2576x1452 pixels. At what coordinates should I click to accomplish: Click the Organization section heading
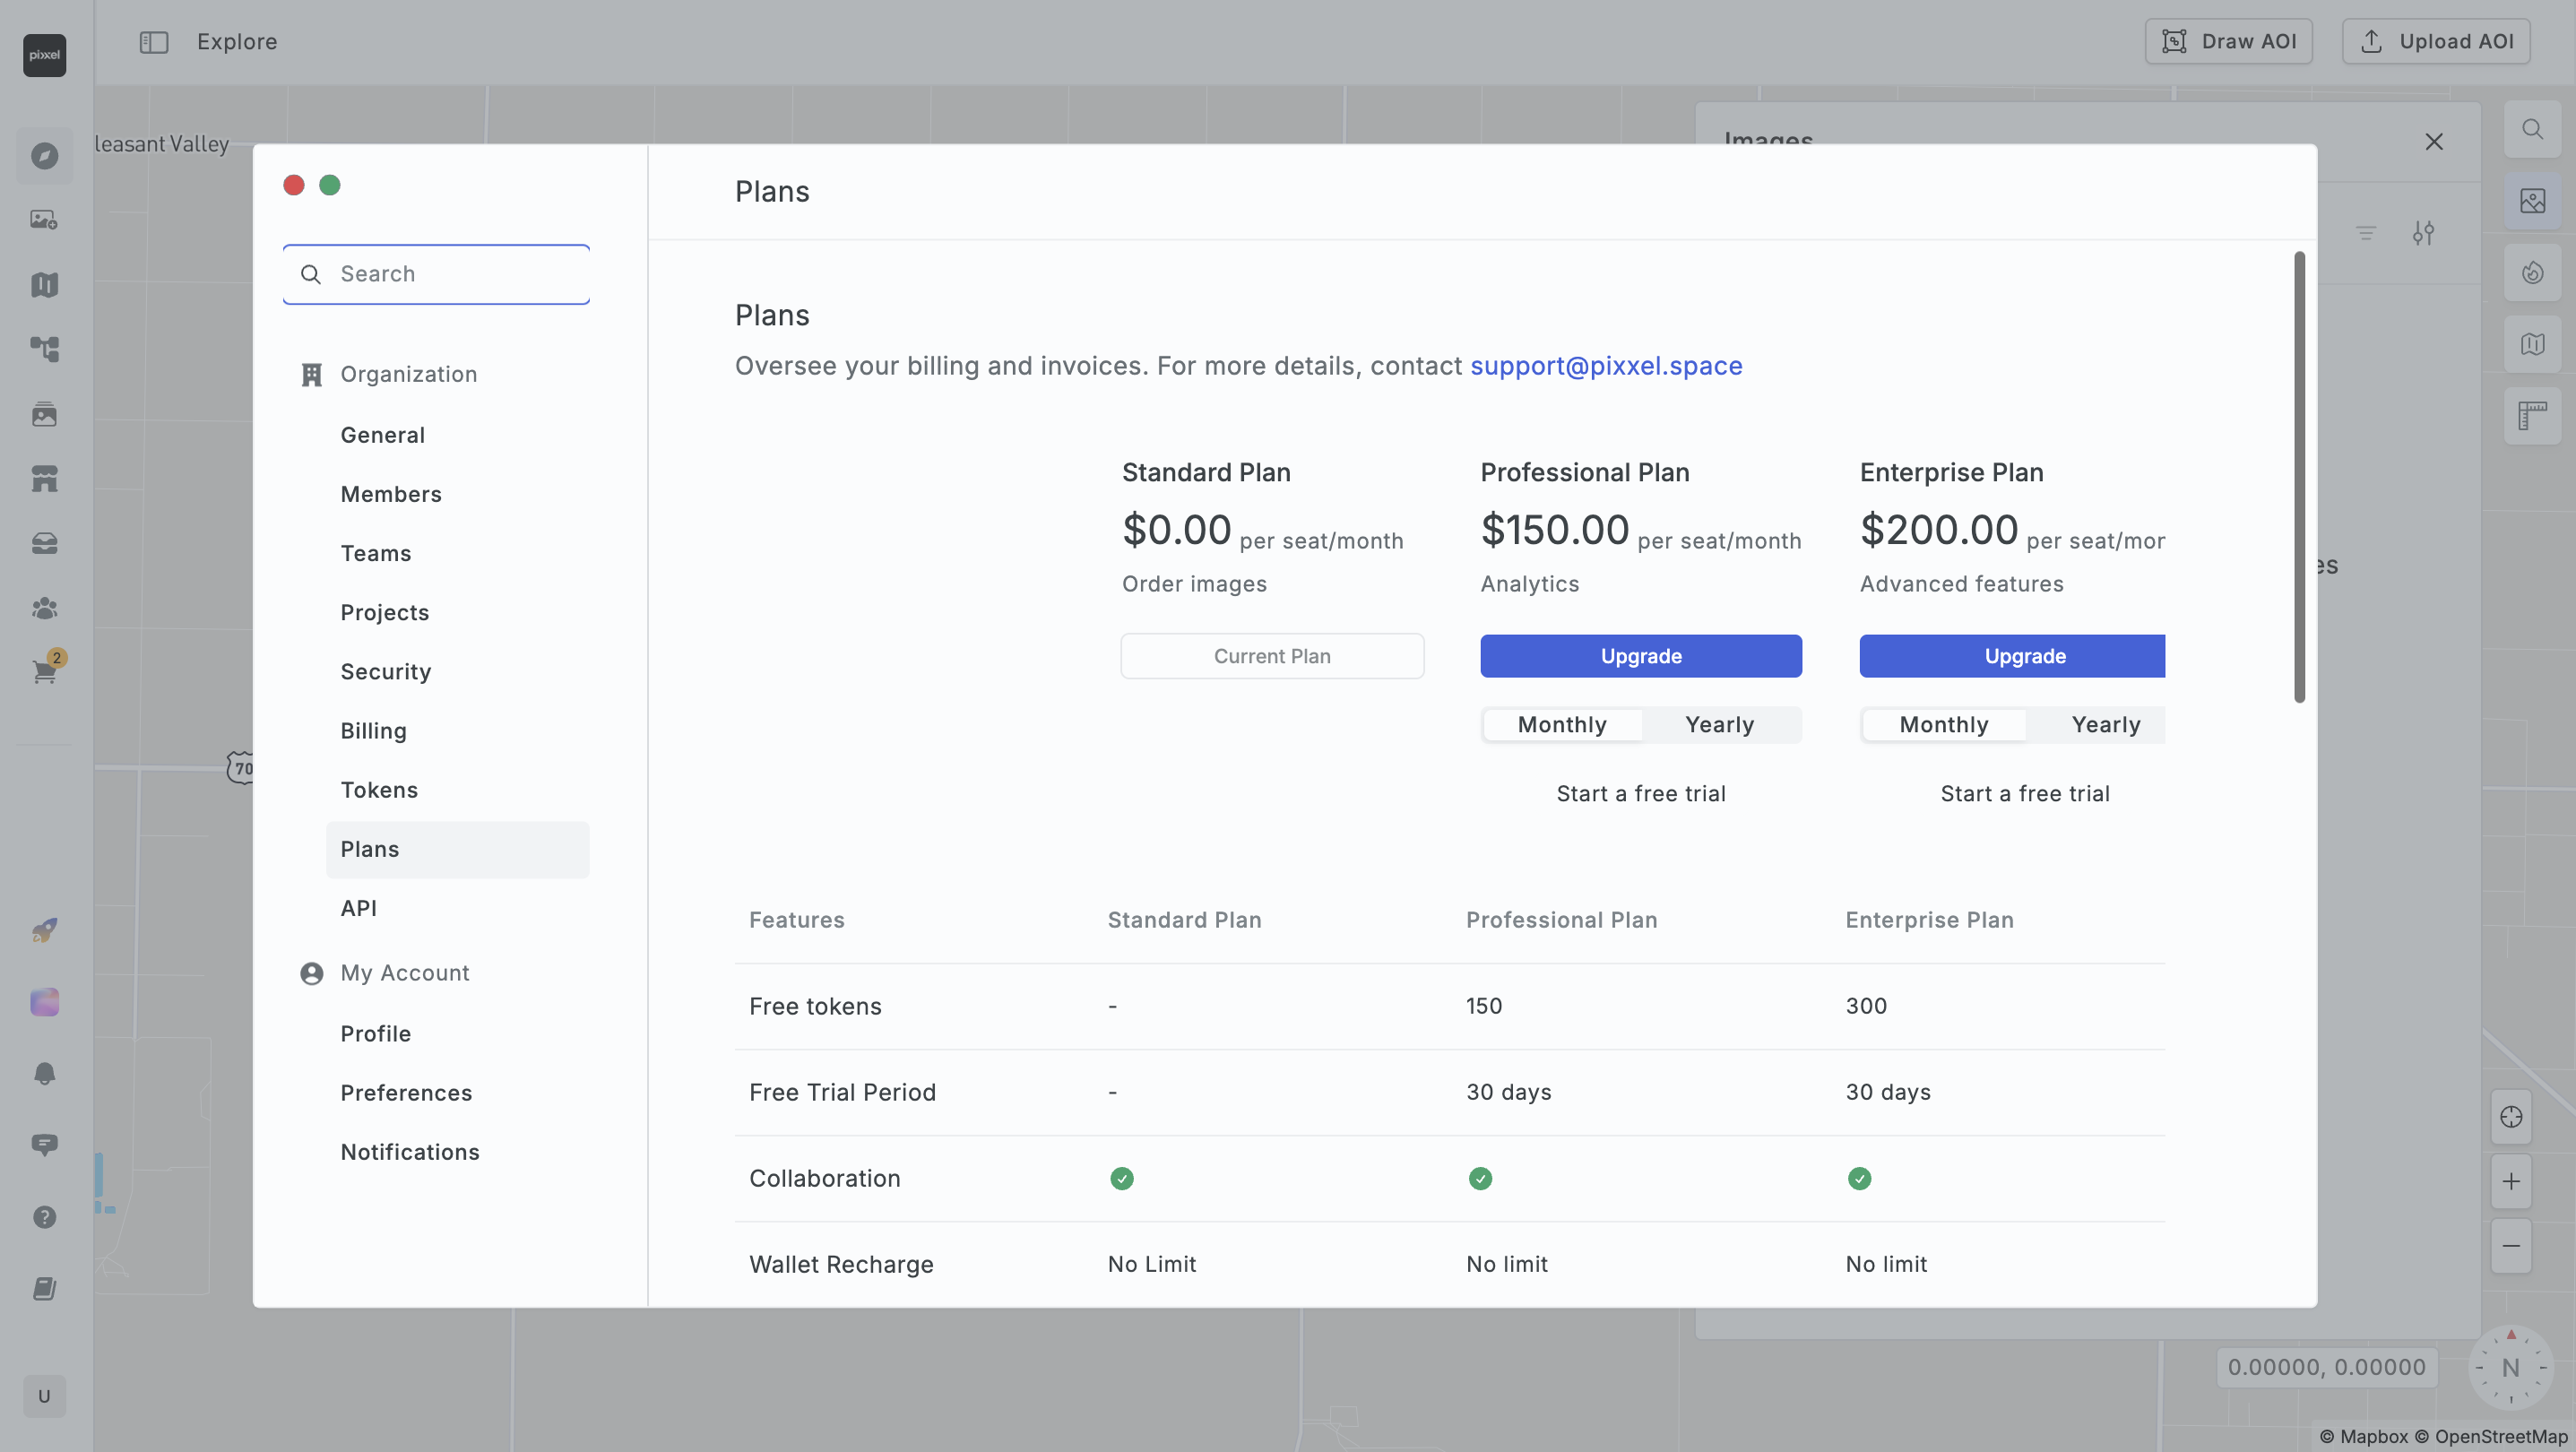tap(408, 374)
